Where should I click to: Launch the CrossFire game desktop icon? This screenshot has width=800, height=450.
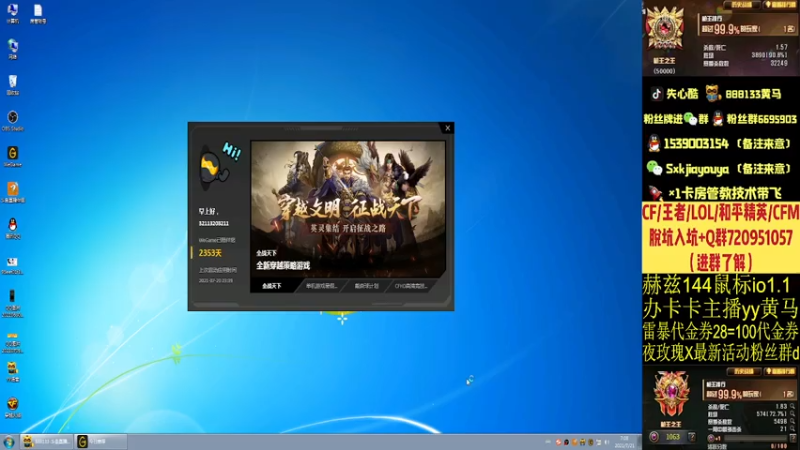pyautogui.click(x=13, y=407)
